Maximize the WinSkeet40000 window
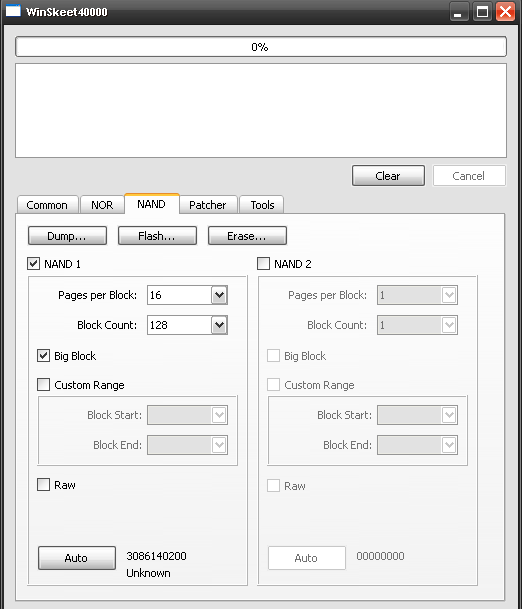The width and height of the screenshot is (522, 609). [x=482, y=12]
